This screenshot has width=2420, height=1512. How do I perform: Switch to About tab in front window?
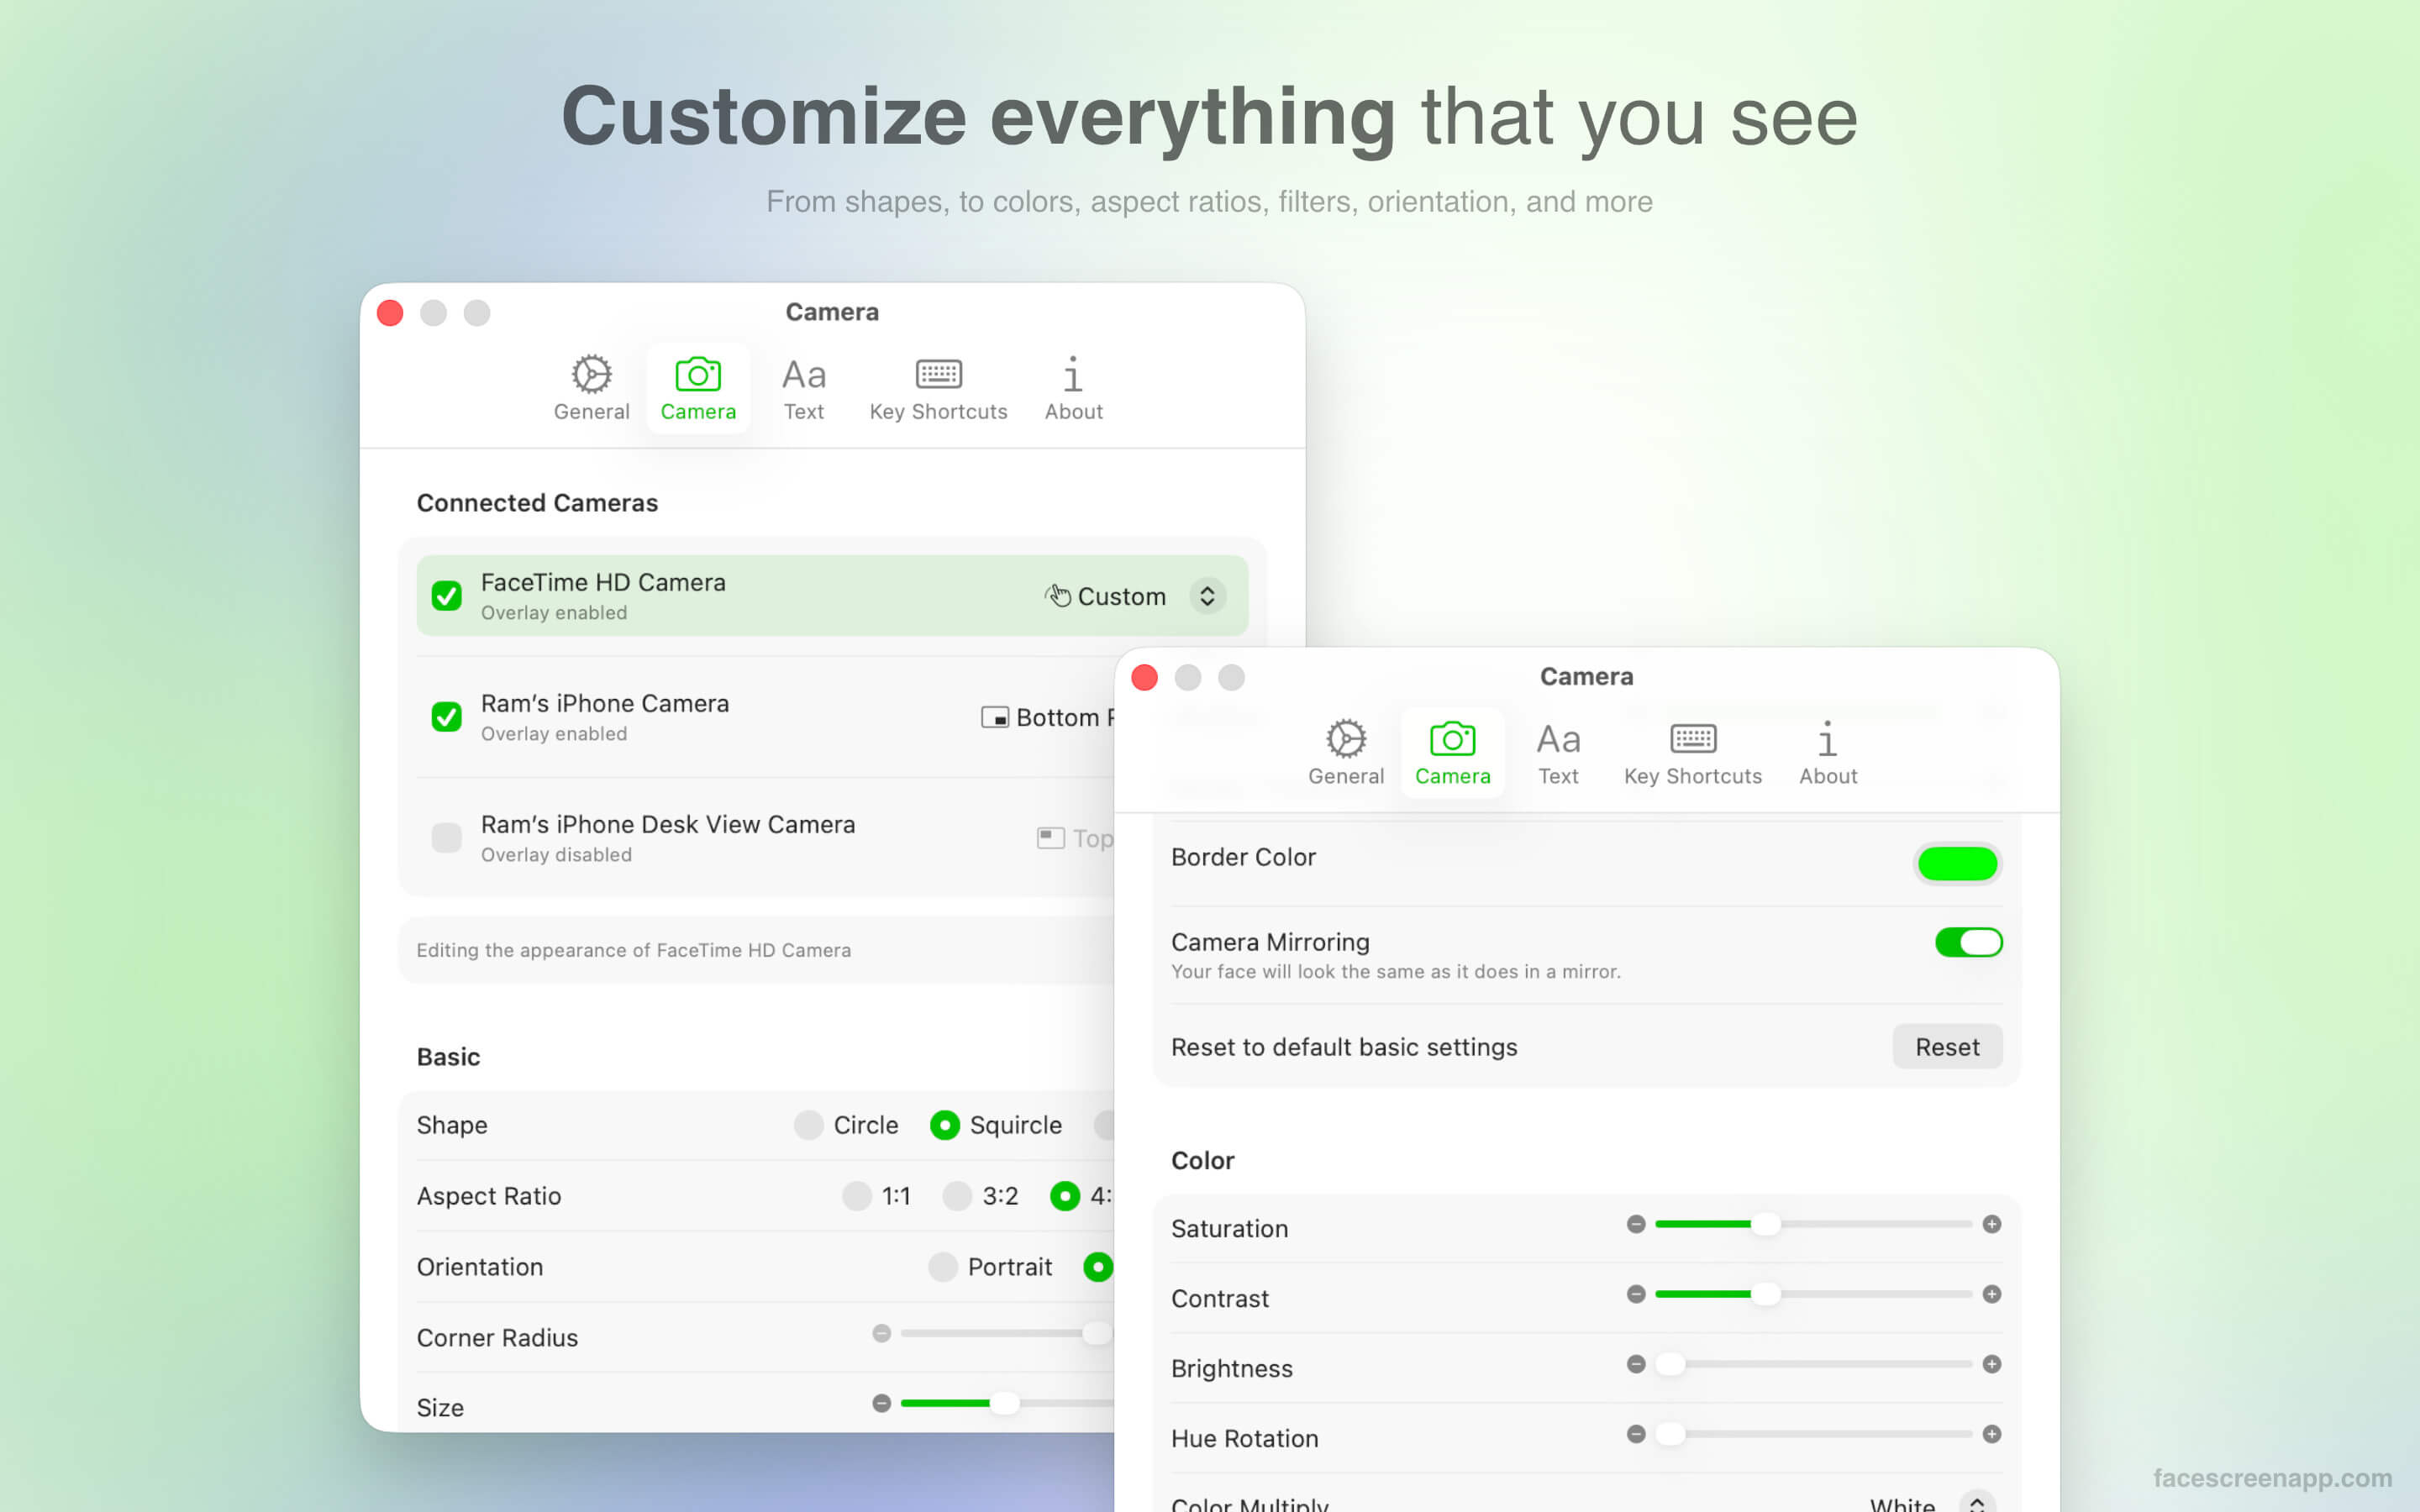tap(1827, 775)
